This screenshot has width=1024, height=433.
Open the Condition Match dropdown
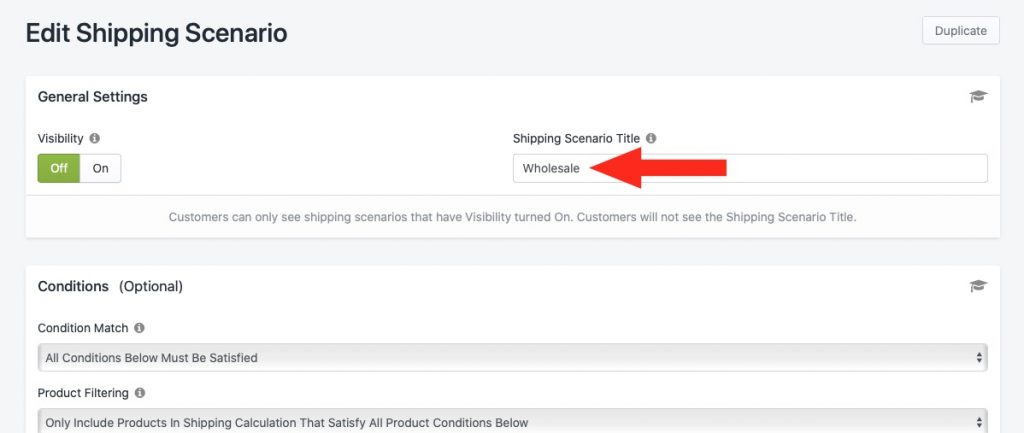(513, 358)
